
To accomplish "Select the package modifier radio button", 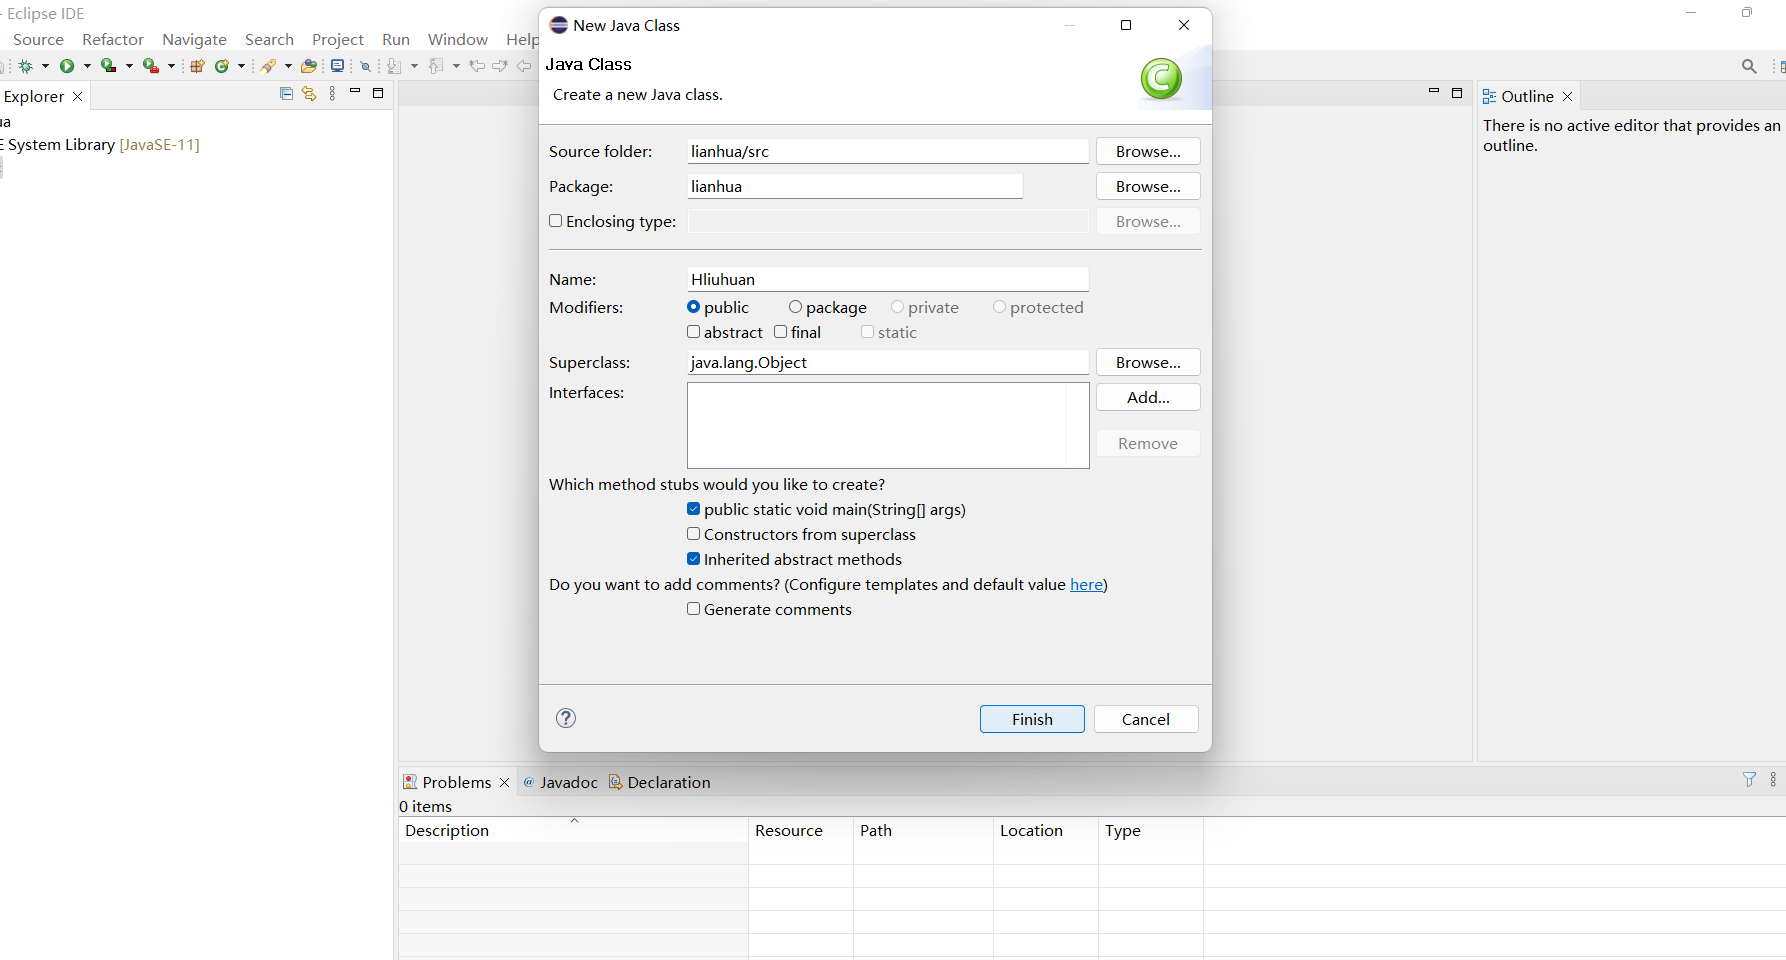I will [795, 307].
